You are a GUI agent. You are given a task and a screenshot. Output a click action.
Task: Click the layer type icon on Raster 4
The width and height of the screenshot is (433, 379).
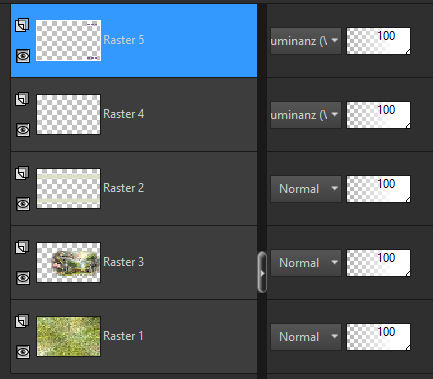pos(22,99)
